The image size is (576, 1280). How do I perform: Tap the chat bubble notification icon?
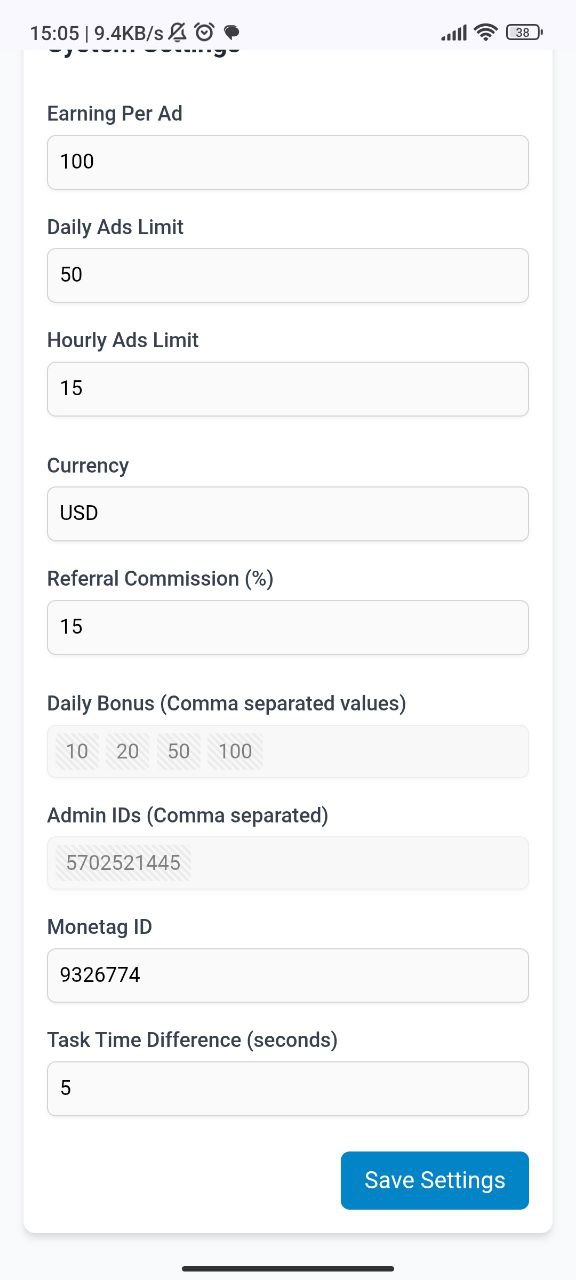coord(231,33)
